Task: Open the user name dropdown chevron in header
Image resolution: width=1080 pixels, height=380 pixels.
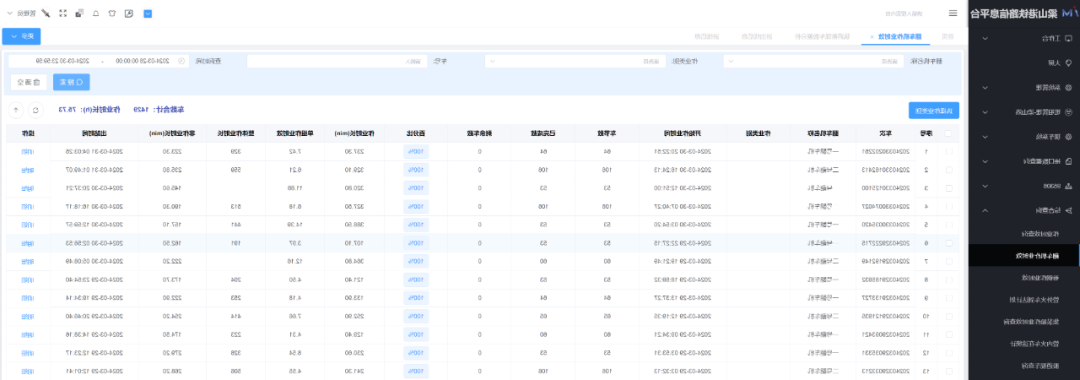Action: [9, 13]
